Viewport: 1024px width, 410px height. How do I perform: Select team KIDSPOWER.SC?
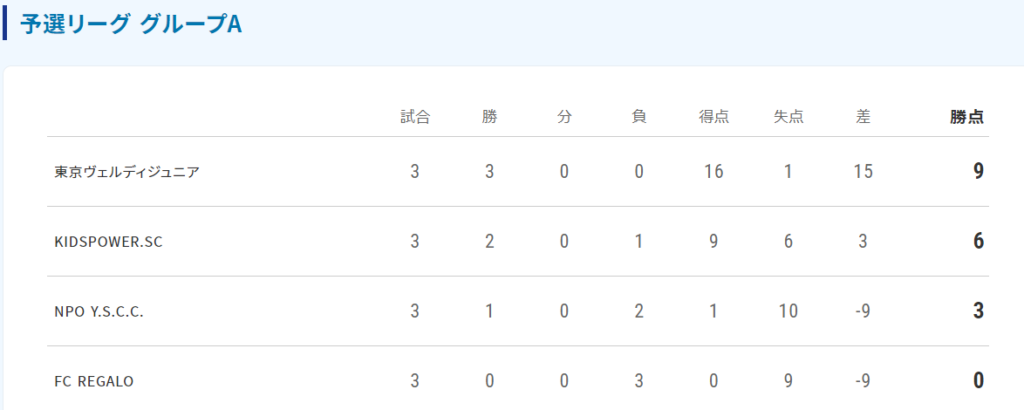point(108,241)
